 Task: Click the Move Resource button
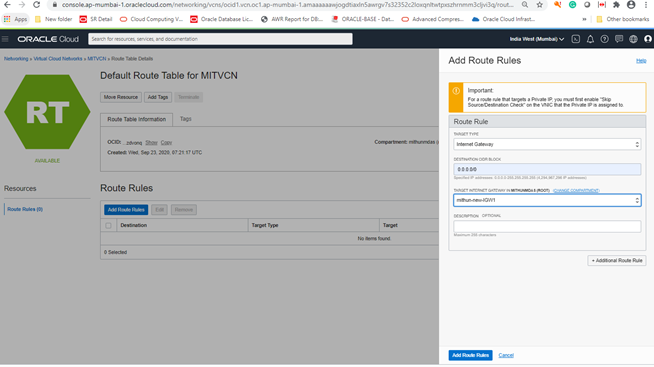pyautogui.click(x=121, y=97)
